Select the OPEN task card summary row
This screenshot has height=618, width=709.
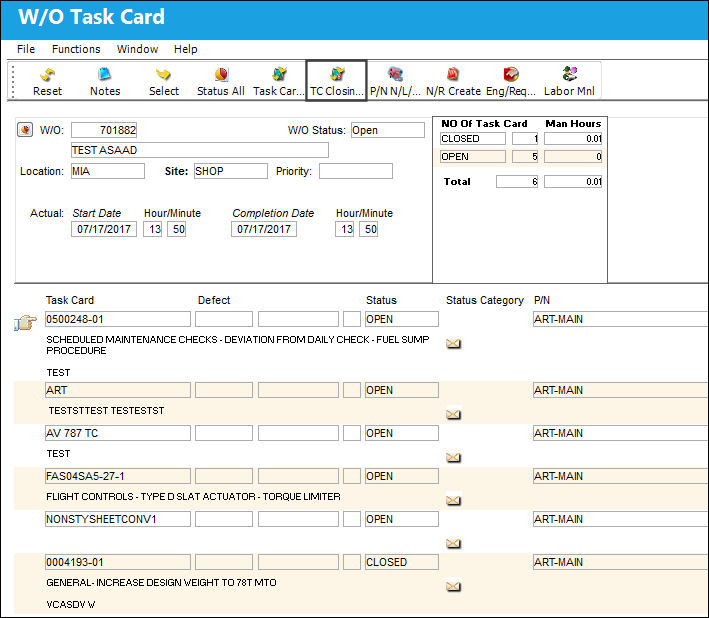tap(520, 157)
